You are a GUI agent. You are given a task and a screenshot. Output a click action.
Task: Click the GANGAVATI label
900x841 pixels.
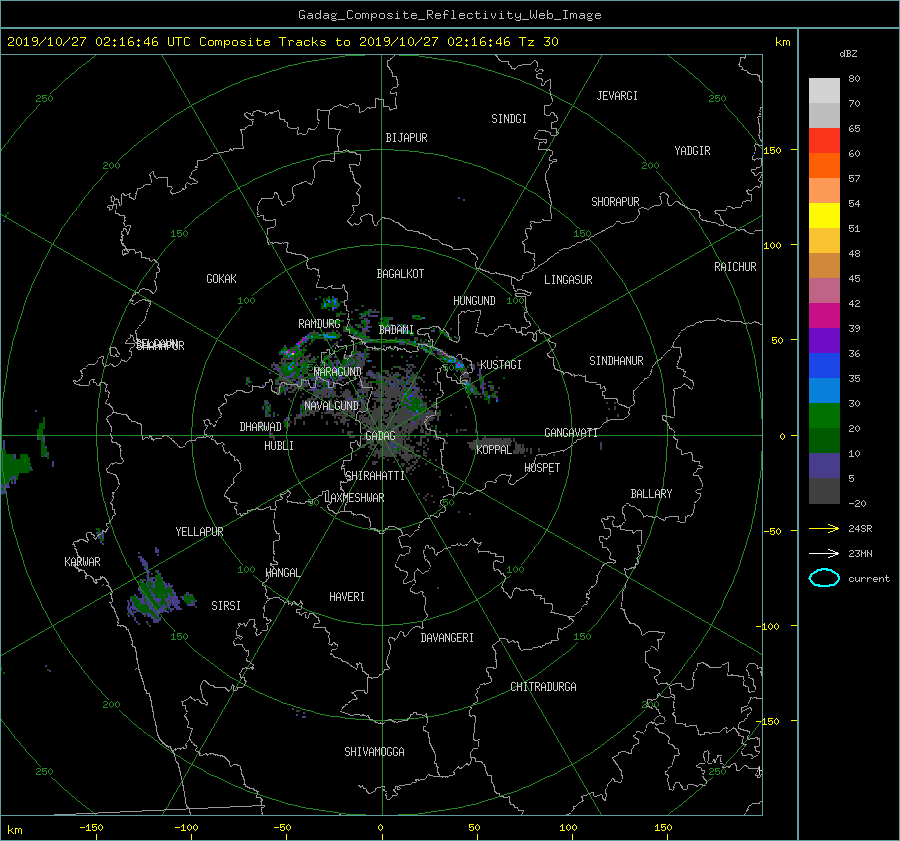(x=571, y=433)
